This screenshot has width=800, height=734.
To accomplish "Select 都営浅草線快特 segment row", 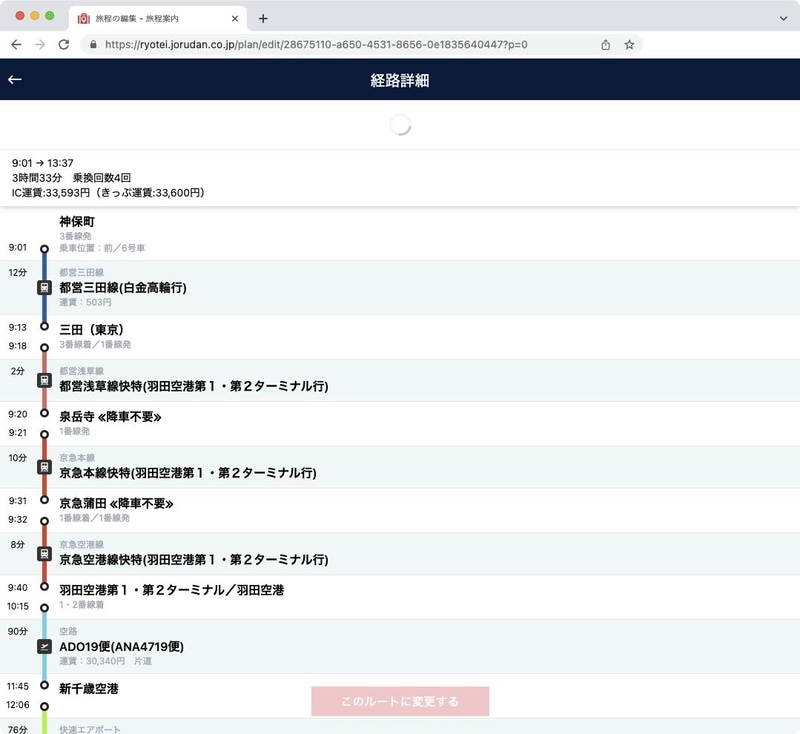I will point(400,381).
